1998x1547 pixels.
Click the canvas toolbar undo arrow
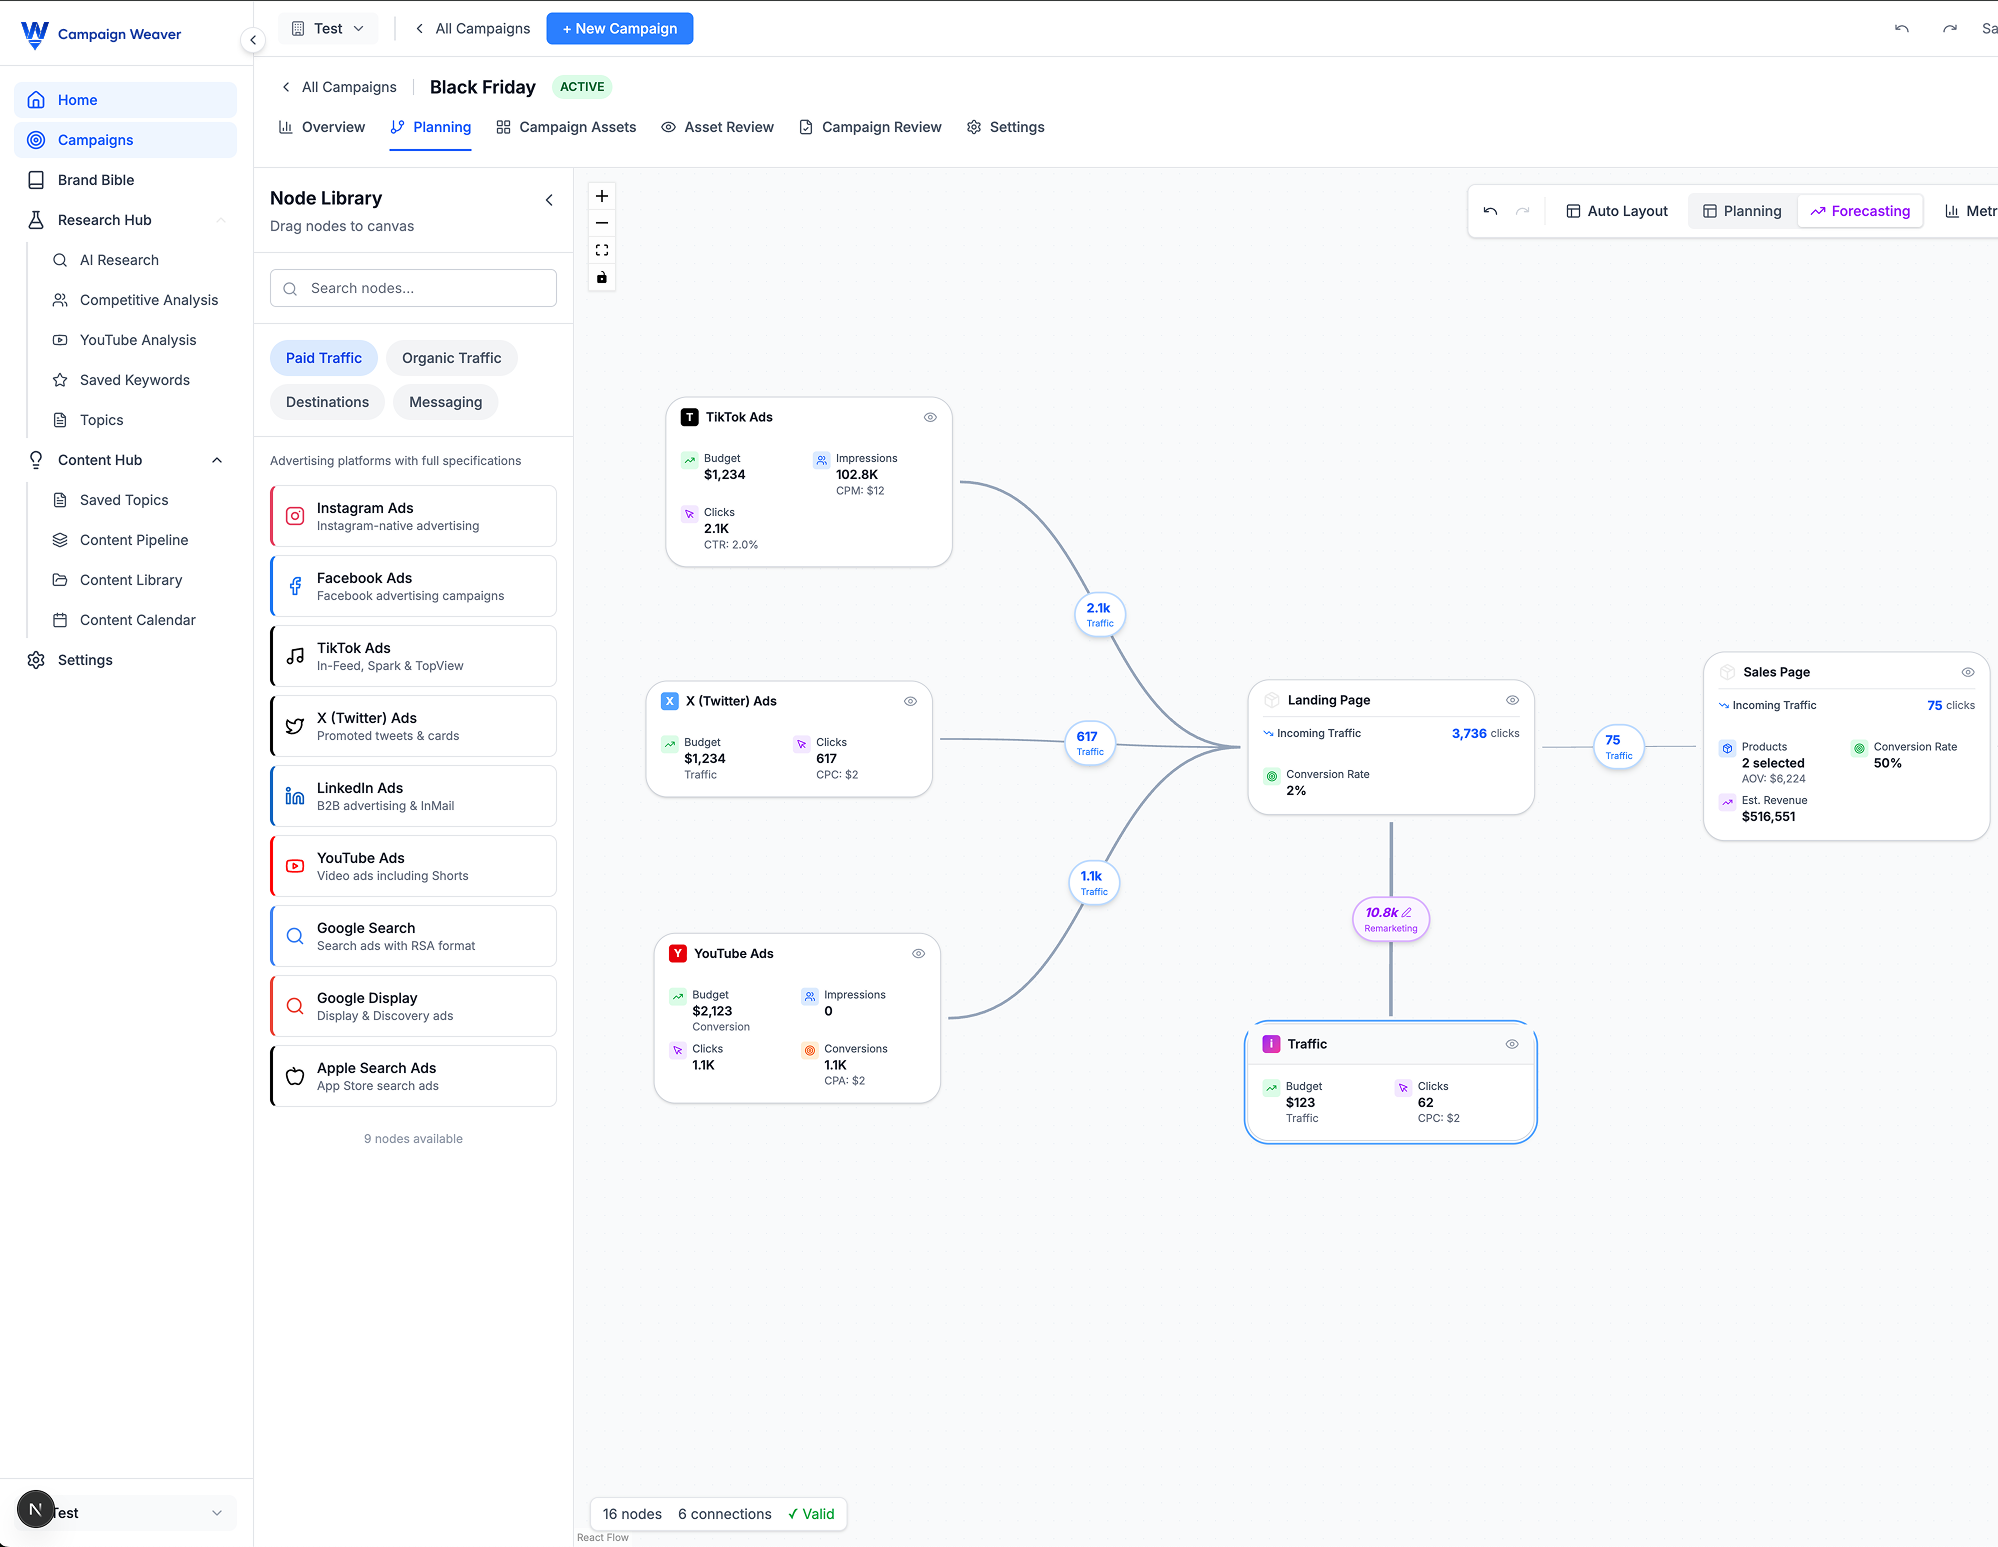[1490, 211]
